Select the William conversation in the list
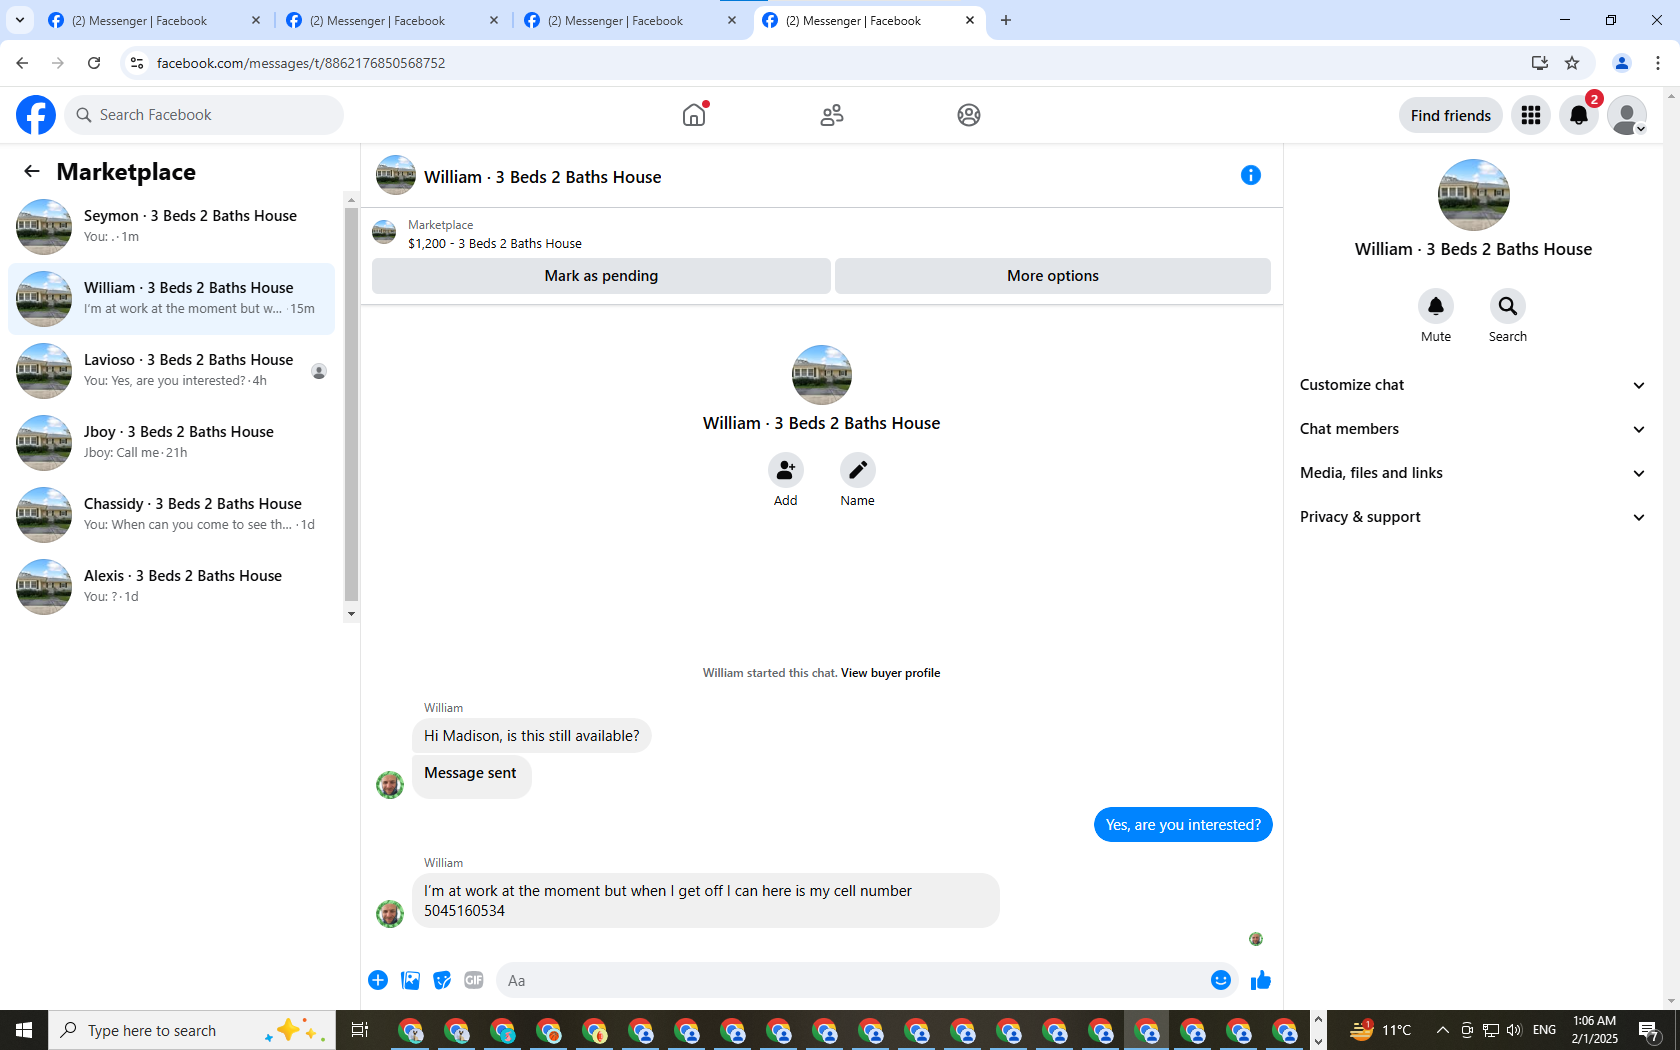Screen dimensions: 1680x1050 pos(172,299)
